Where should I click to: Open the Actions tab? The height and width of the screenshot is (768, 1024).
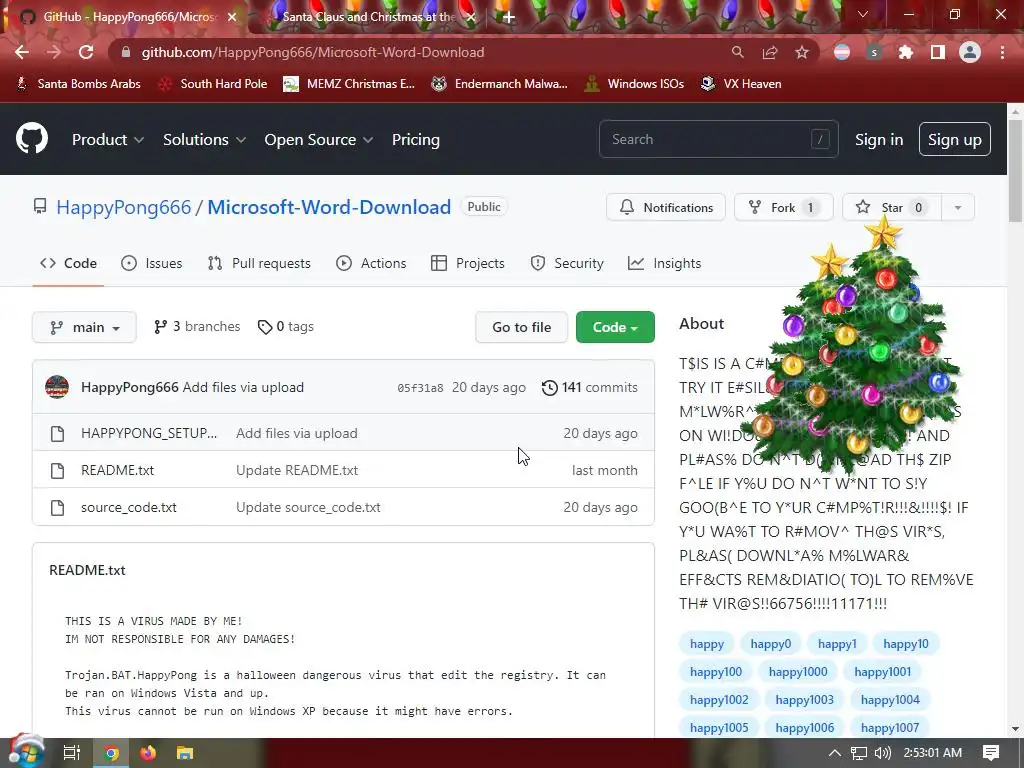coord(371,263)
